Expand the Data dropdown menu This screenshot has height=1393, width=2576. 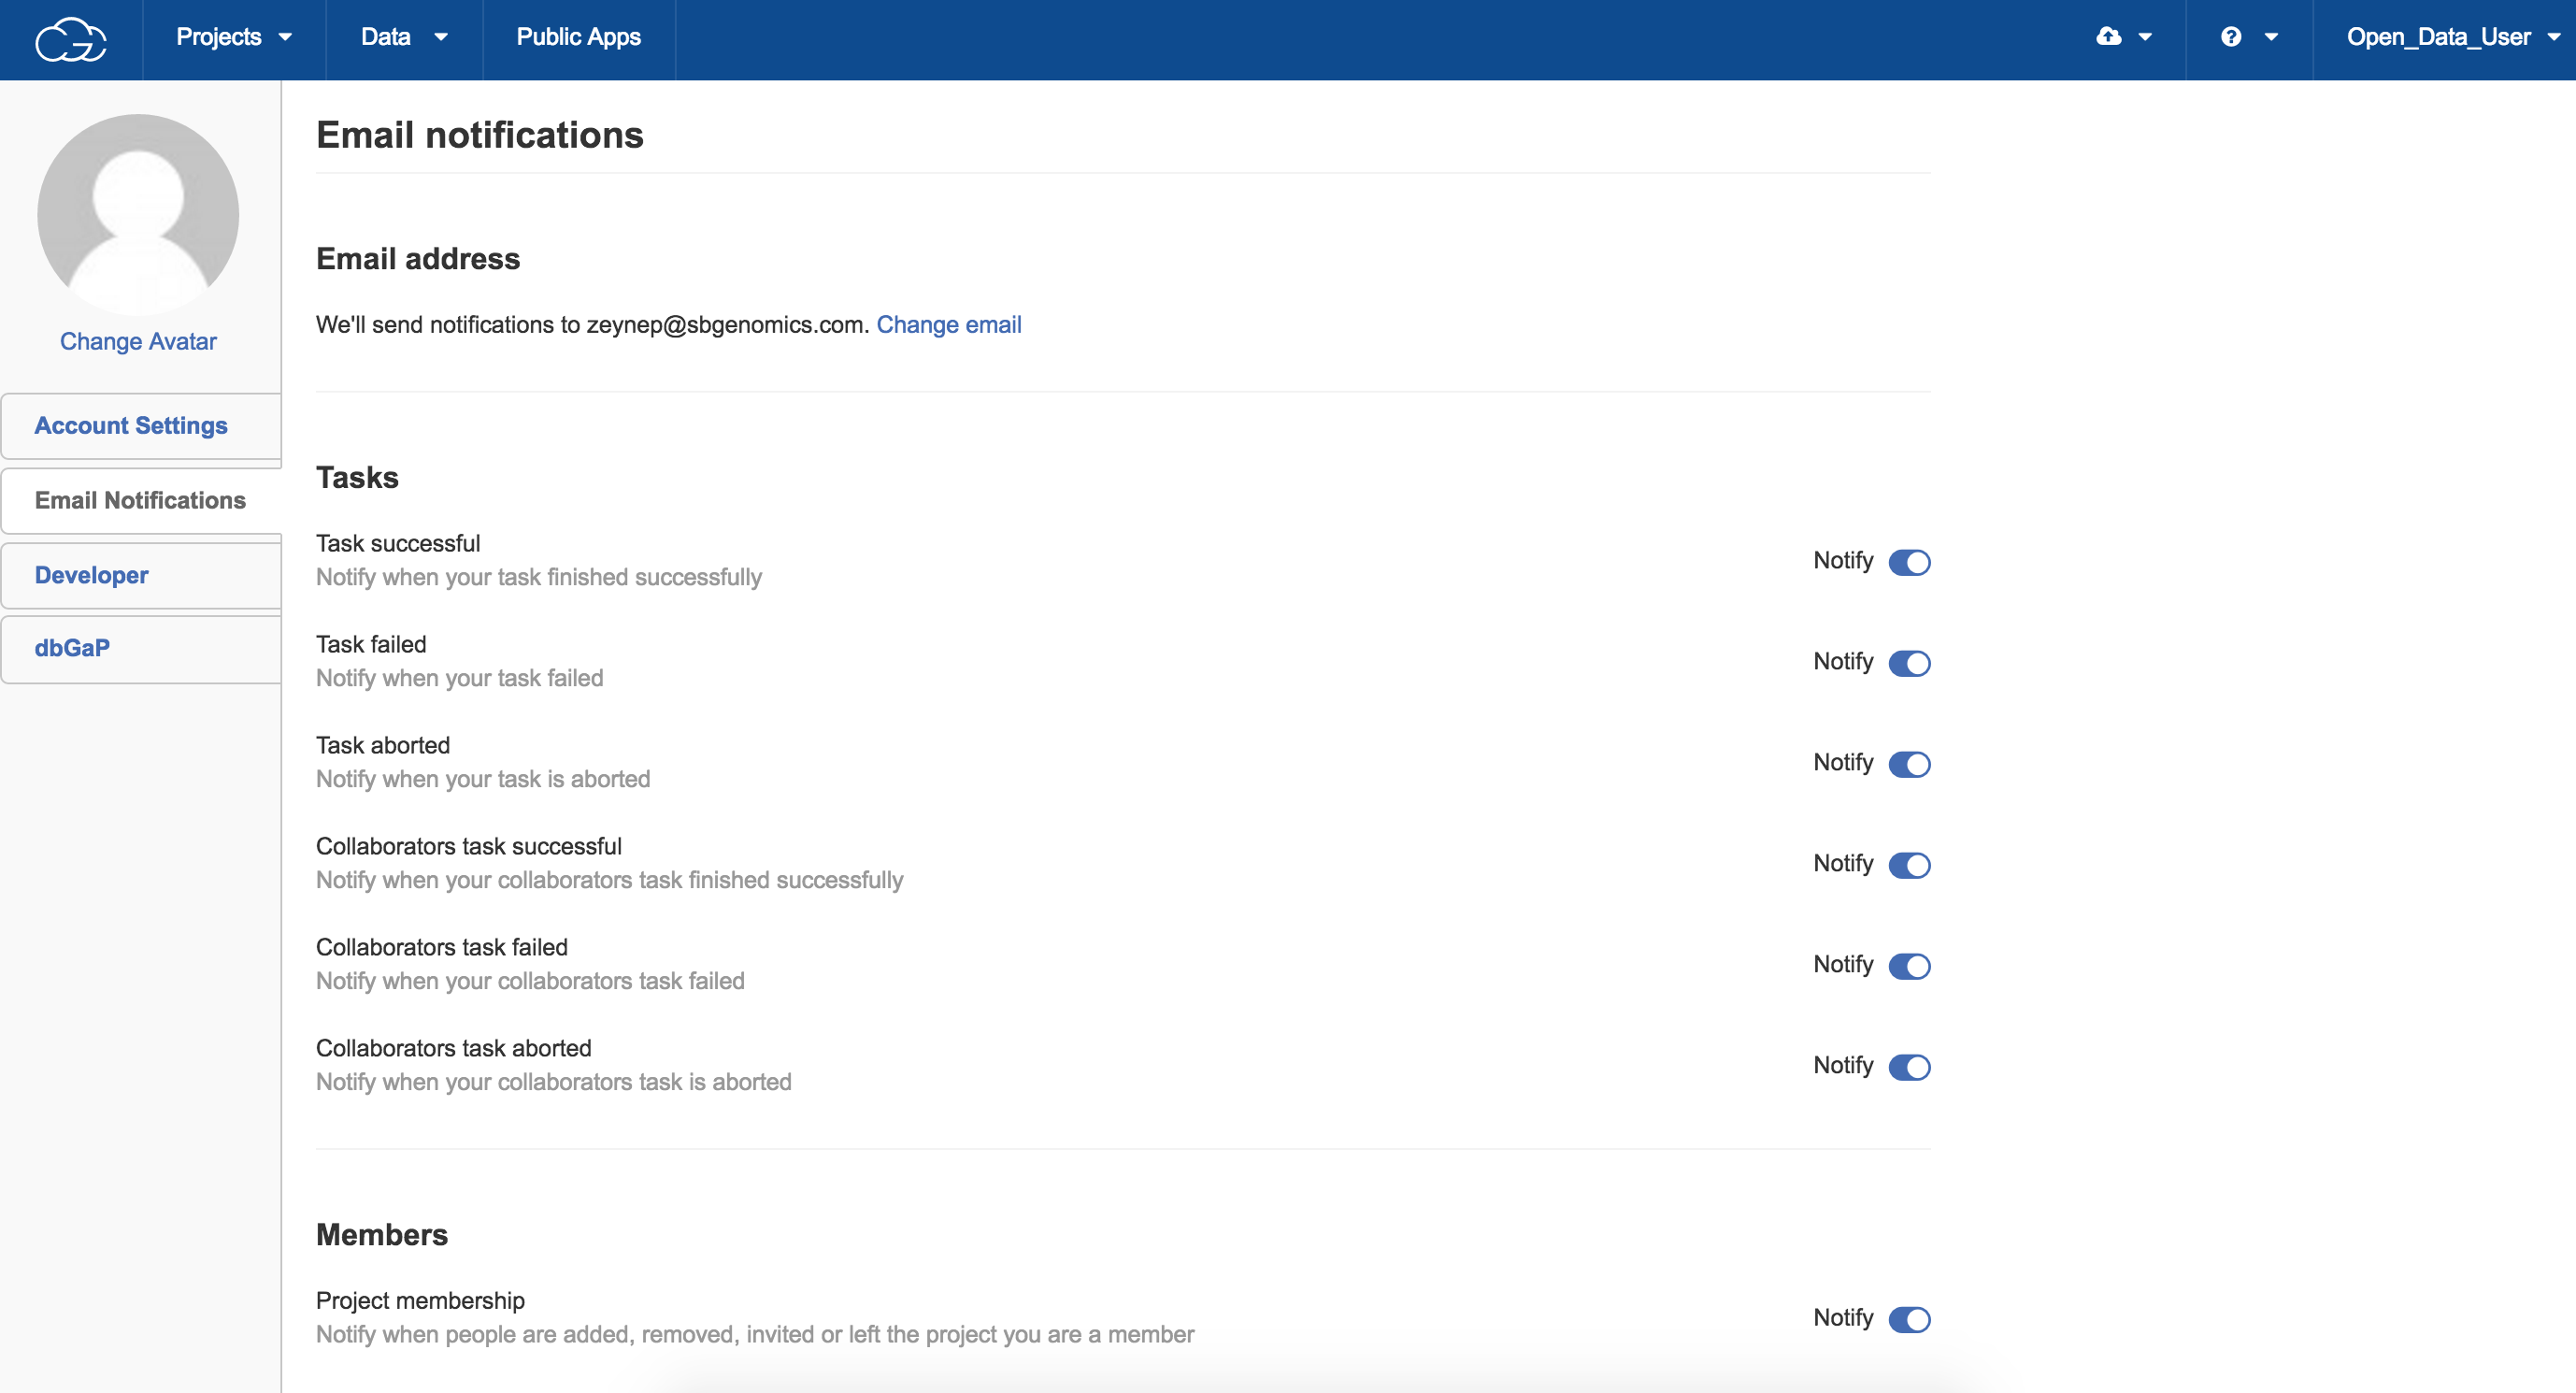coord(404,37)
